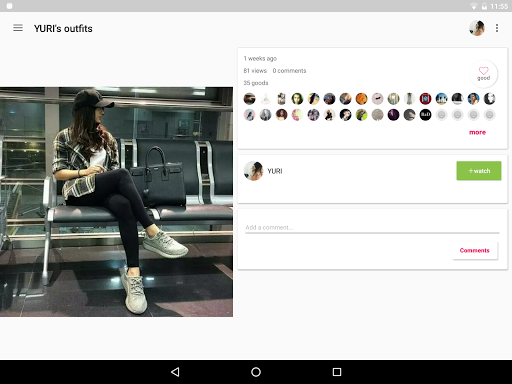
Task: Tap Android home circle button
Action: coord(256,372)
